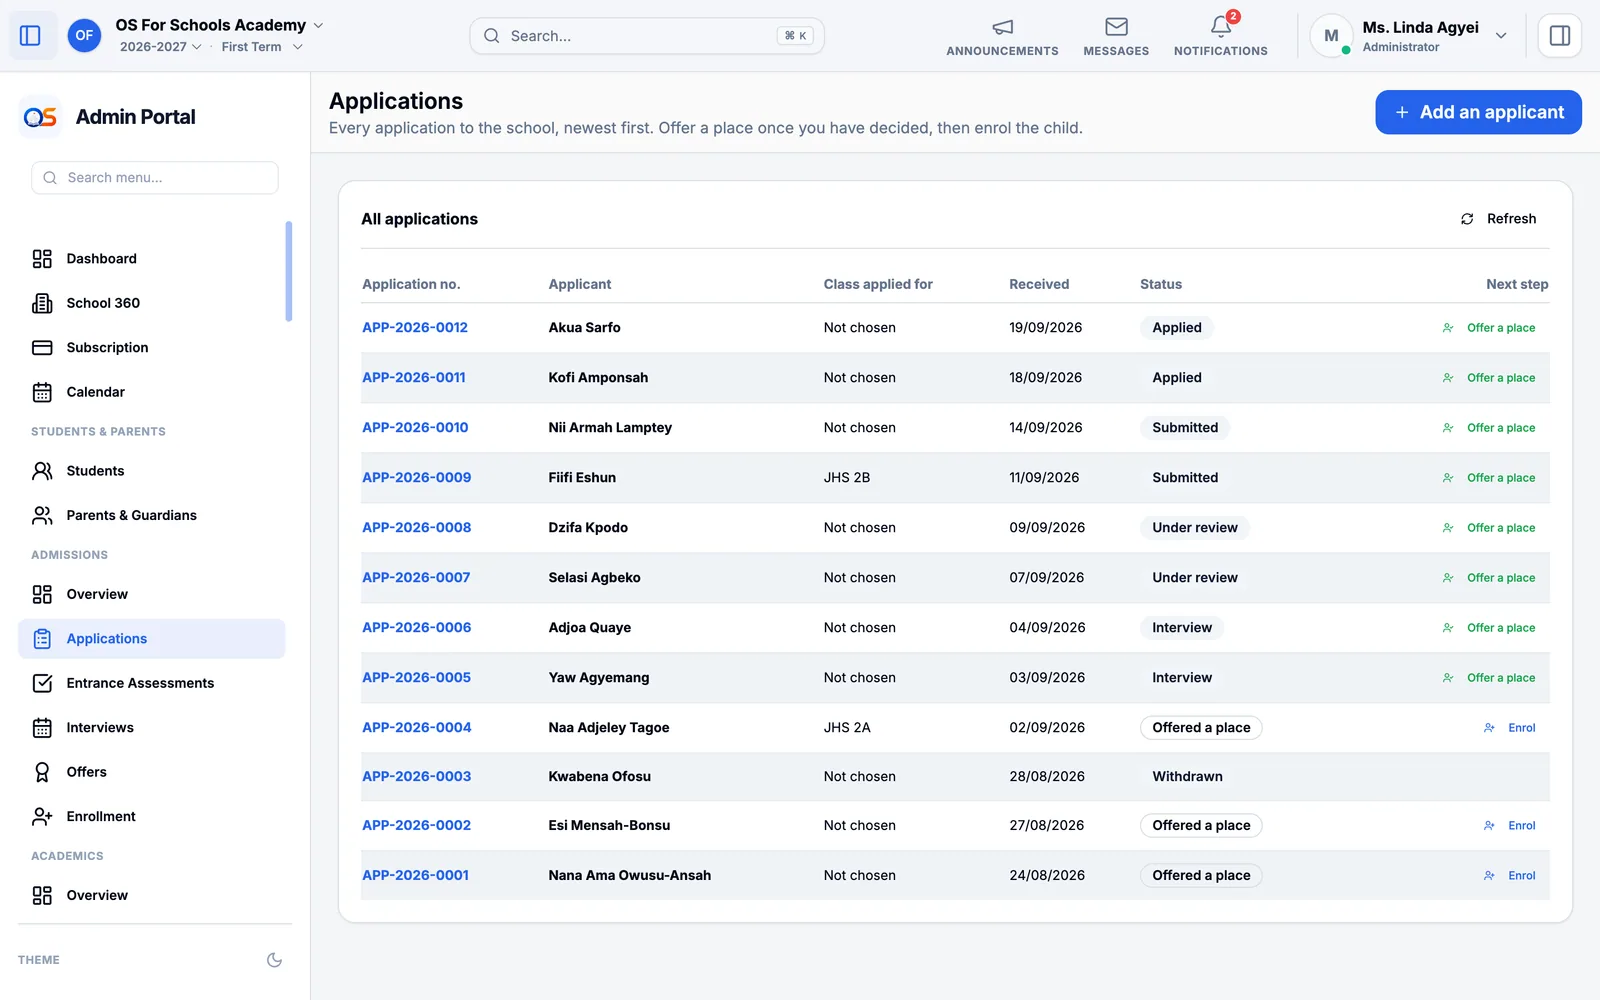This screenshot has height=1000, width=1600.
Task: Open the 2026-2027 academic year dropdown
Action: click(160, 47)
